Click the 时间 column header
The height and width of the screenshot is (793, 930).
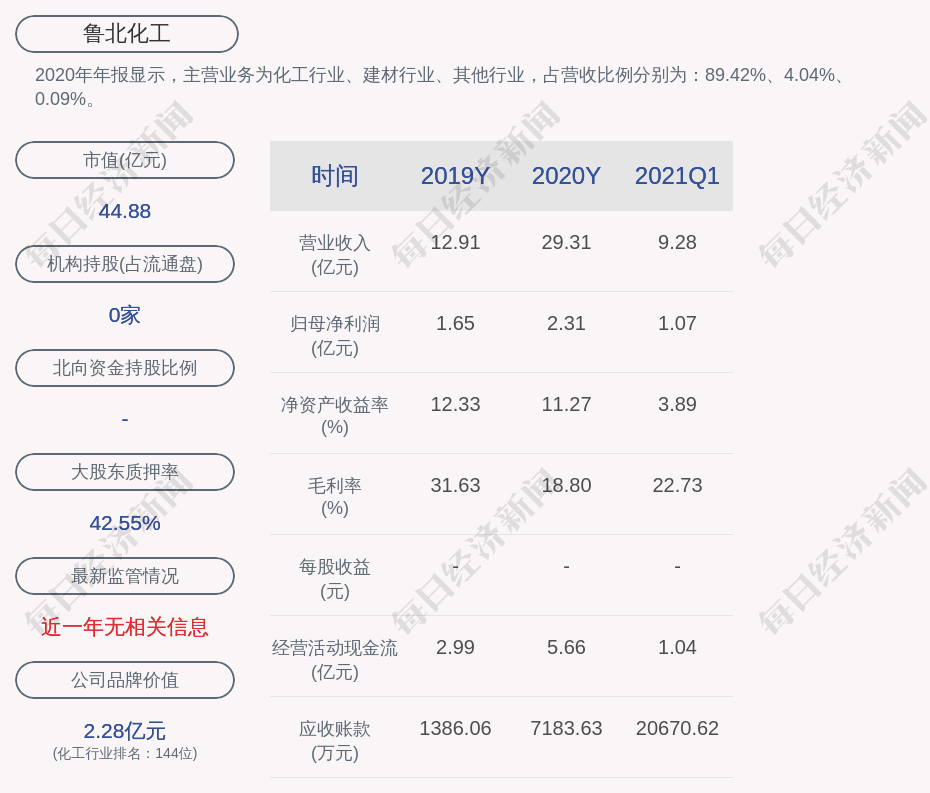point(335,176)
